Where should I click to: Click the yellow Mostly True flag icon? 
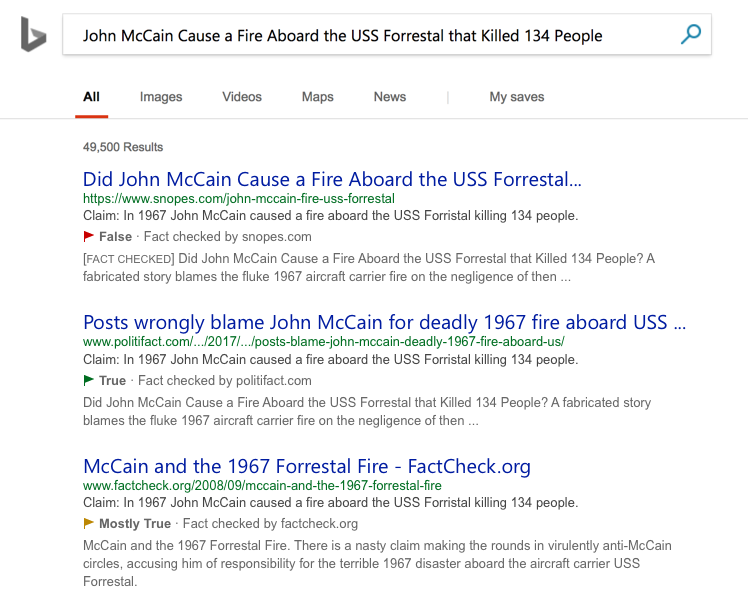(x=88, y=523)
